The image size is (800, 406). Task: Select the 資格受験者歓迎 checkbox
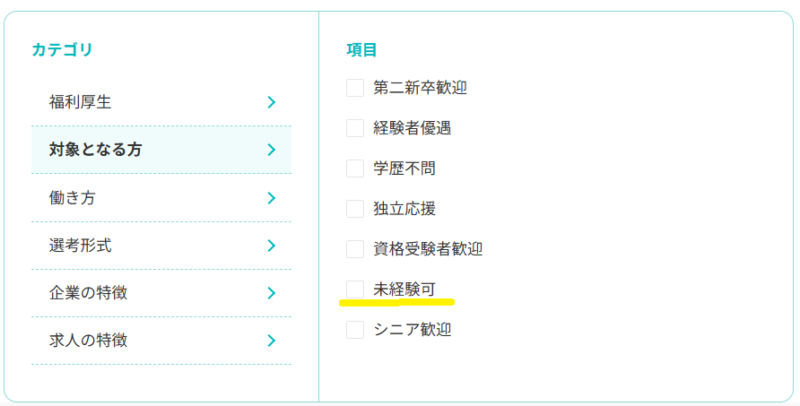[355, 249]
